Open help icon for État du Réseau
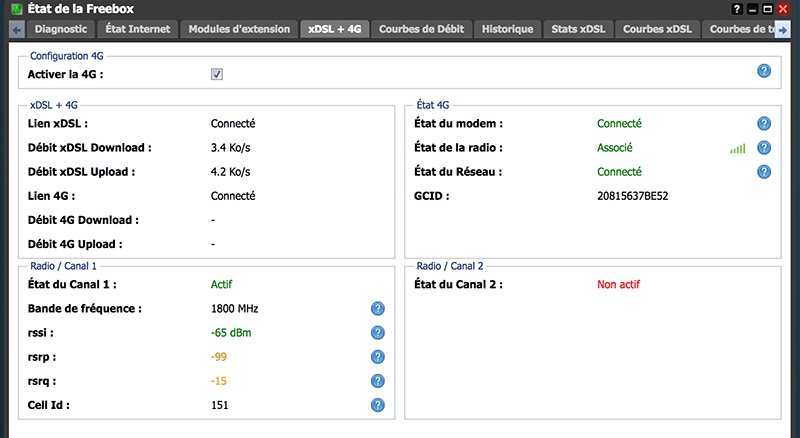This screenshot has width=800, height=438. tap(764, 172)
